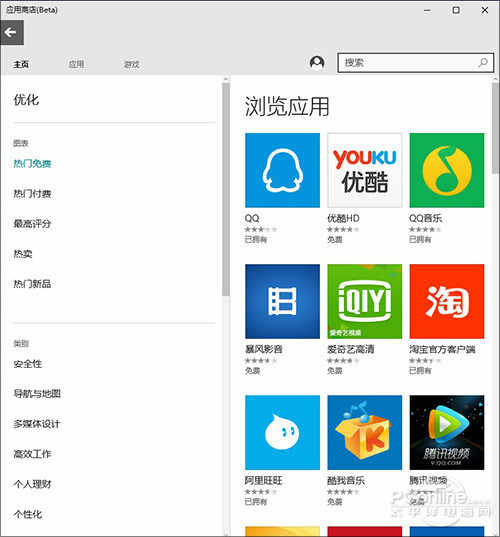Viewport: 500px width, 537px height.
Task: Select the 热卖 chart
Action: 23,254
